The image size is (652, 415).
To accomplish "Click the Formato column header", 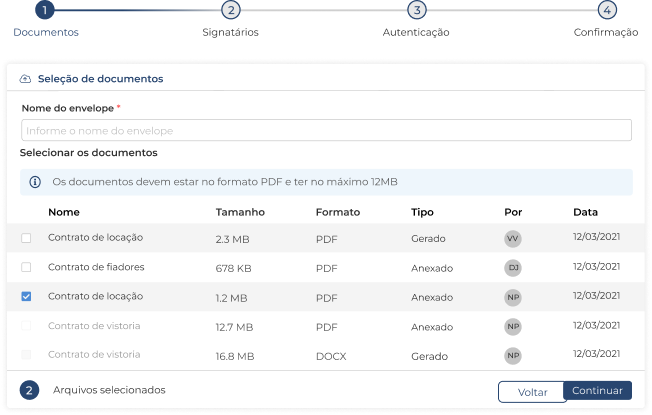I will [x=338, y=212].
